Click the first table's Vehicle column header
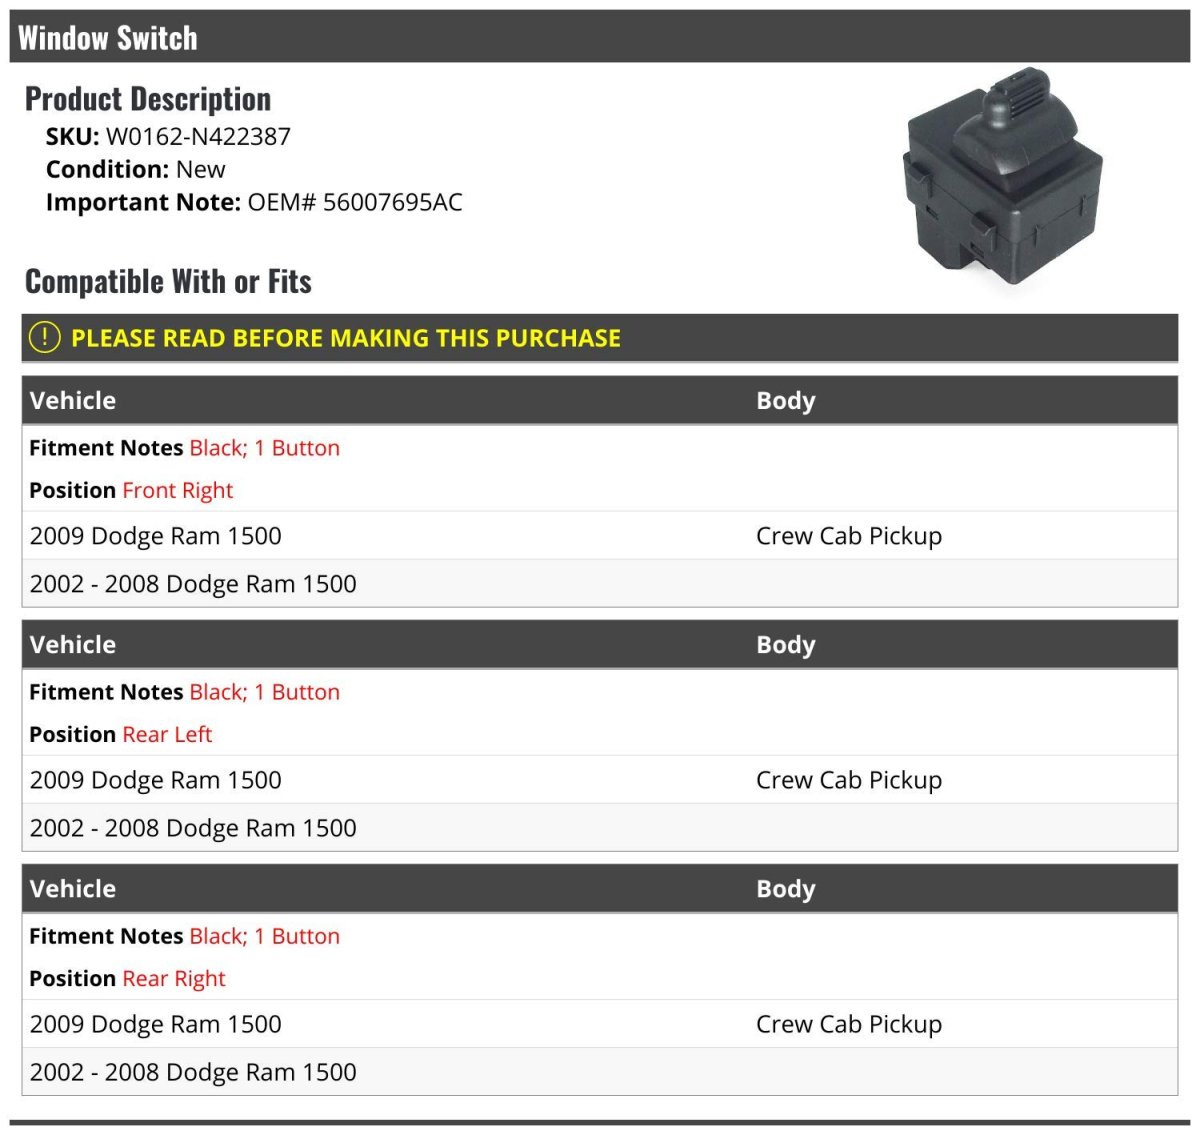1200x1135 pixels. coord(73,401)
